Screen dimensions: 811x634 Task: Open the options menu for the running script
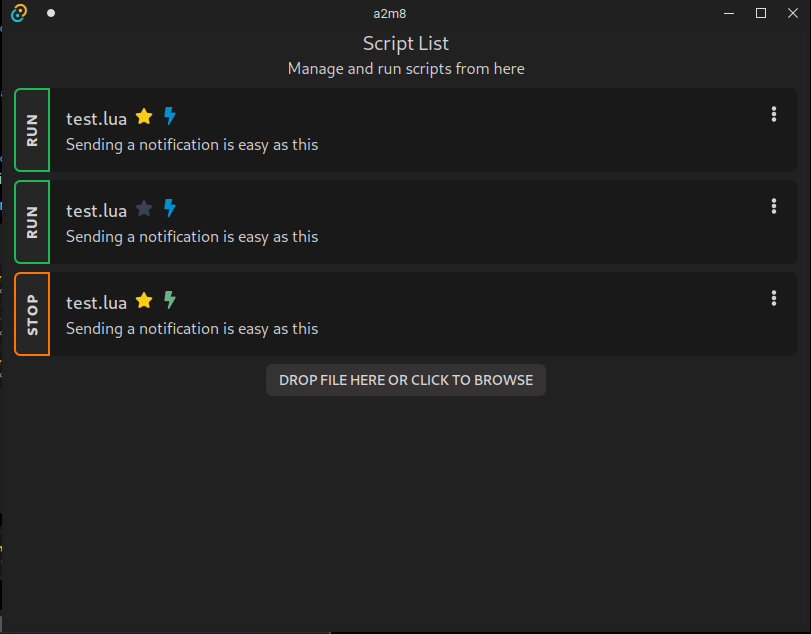[x=773, y=299]
